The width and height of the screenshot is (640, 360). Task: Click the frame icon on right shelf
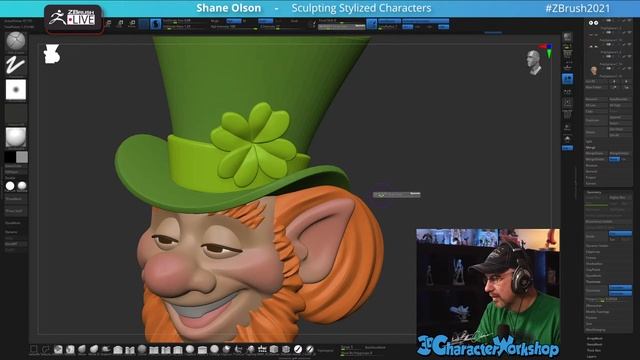click(567, 103)
